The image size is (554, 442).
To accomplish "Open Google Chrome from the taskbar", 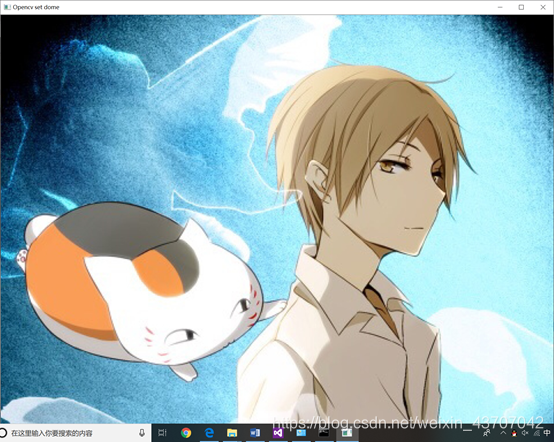I will [186, 433].
